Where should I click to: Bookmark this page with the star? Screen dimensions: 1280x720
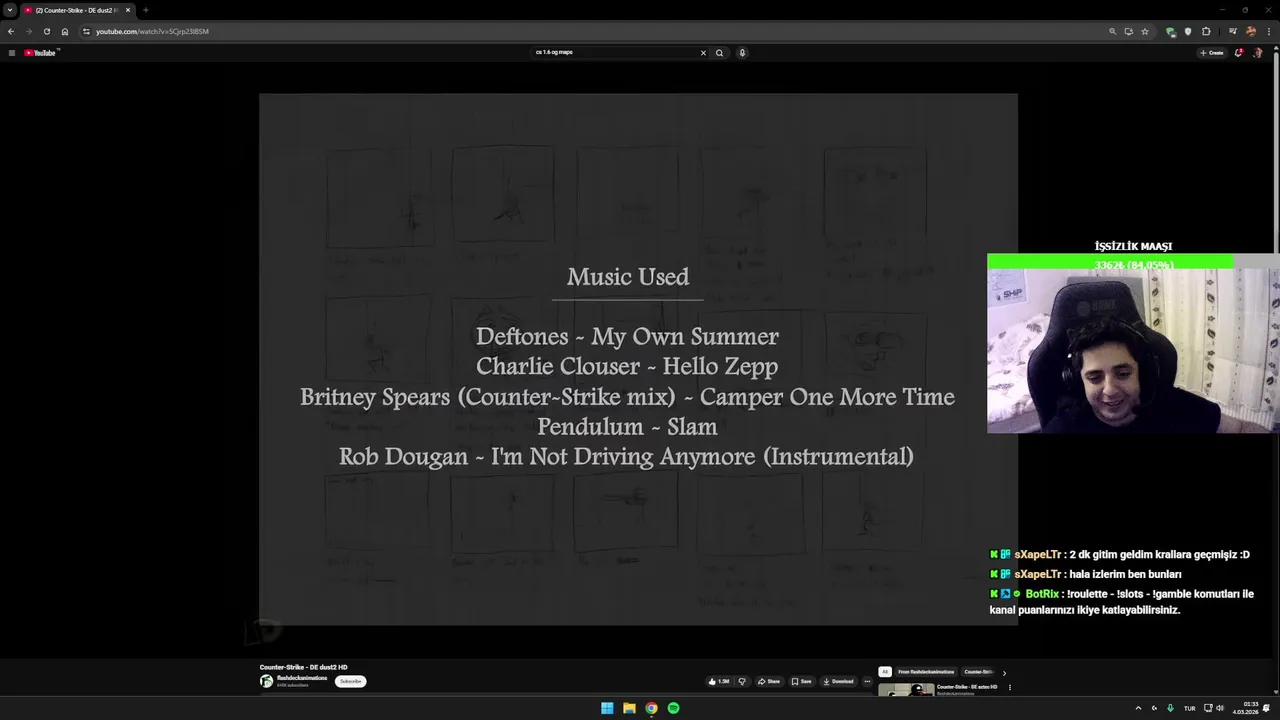tap(1145, 31)
